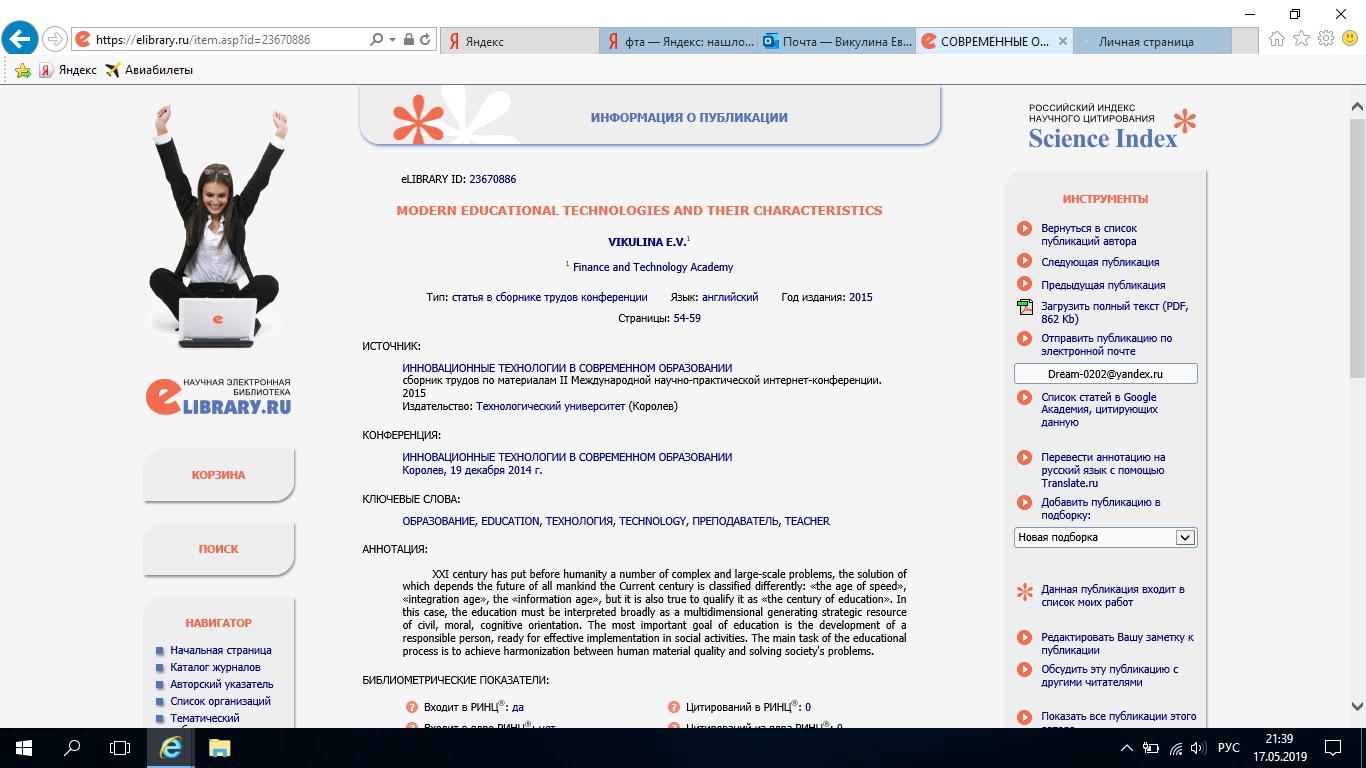
Task: Open the 'Новая подборка' dropdown
Action: click(x=1105, y=537)
